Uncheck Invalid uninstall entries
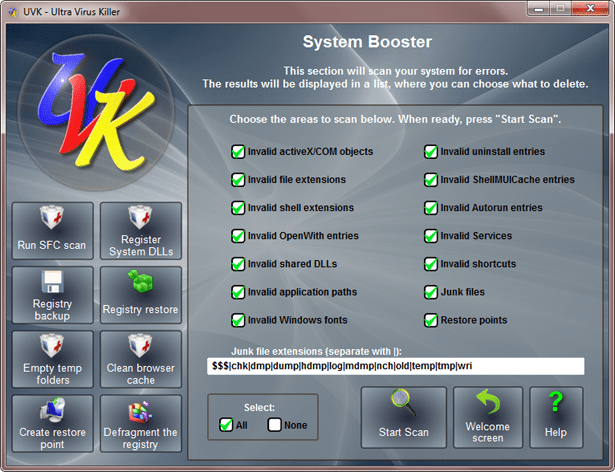Image resolution: width=615 pixels, height=472 pixels. pyautogui.click(x=431, y=151)
